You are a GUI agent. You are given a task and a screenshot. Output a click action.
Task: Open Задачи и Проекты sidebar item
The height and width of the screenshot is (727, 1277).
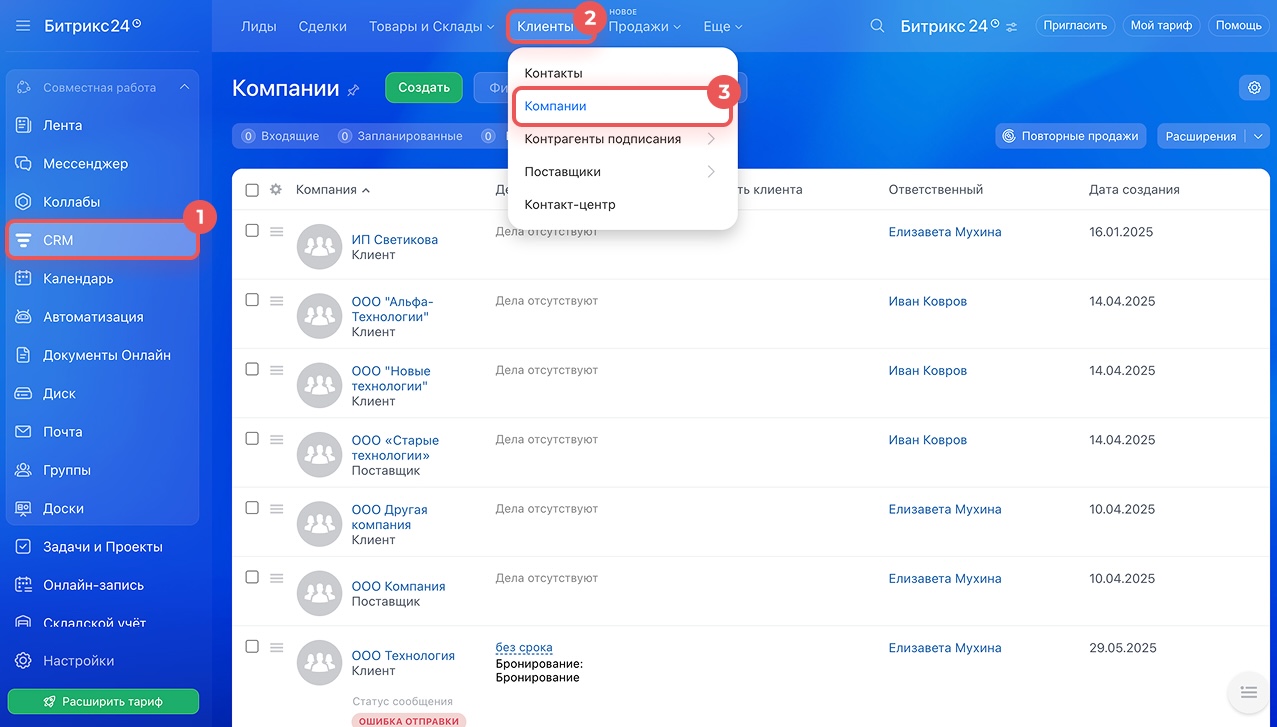point(103,547)
